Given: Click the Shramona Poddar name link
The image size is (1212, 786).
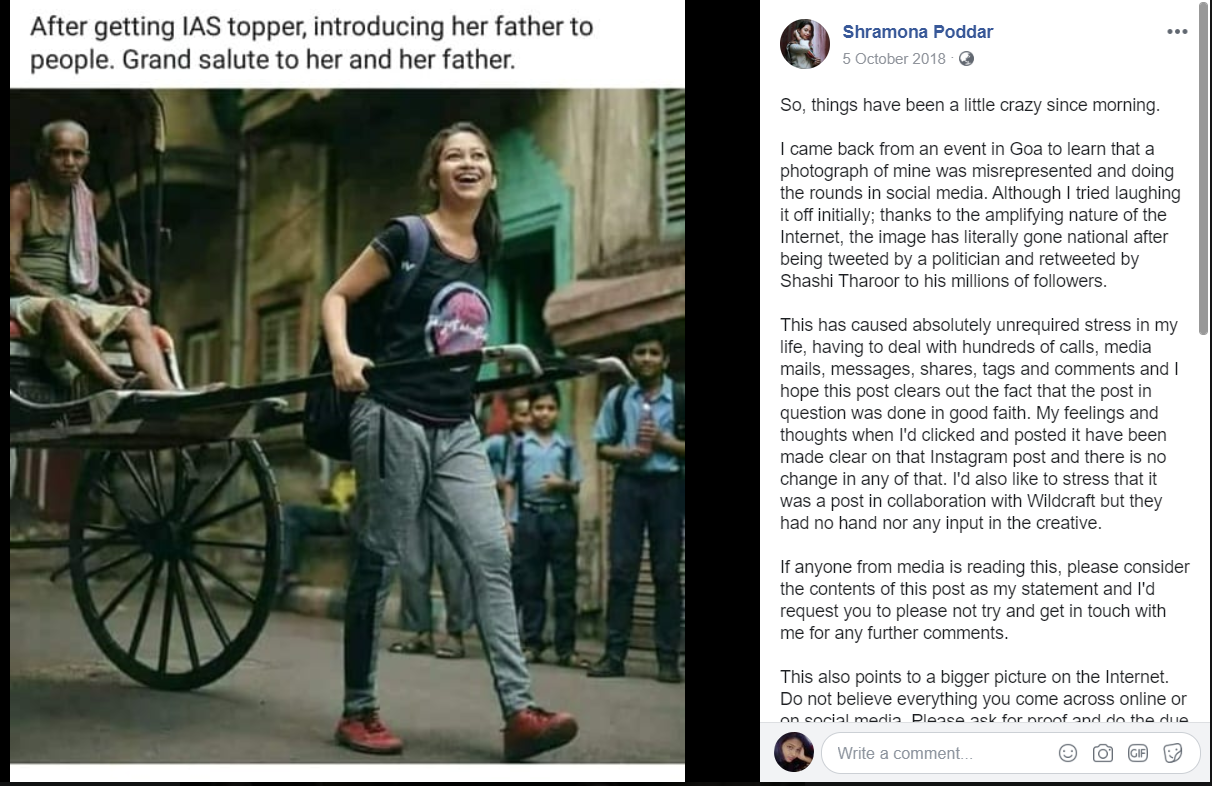Looking at the screenshot, I should point(917,32).
